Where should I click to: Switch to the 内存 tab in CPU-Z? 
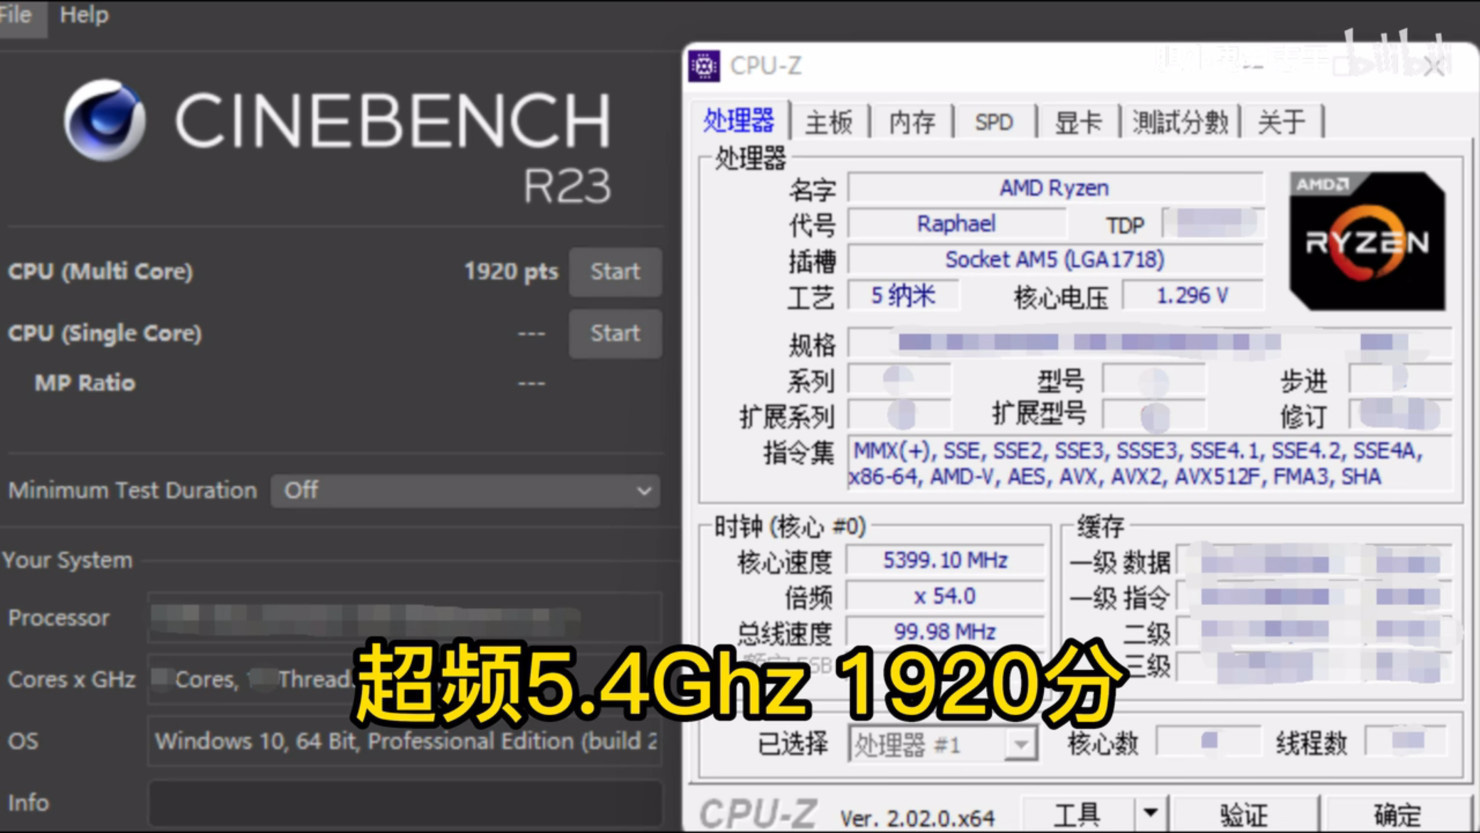tap(912, 122)
